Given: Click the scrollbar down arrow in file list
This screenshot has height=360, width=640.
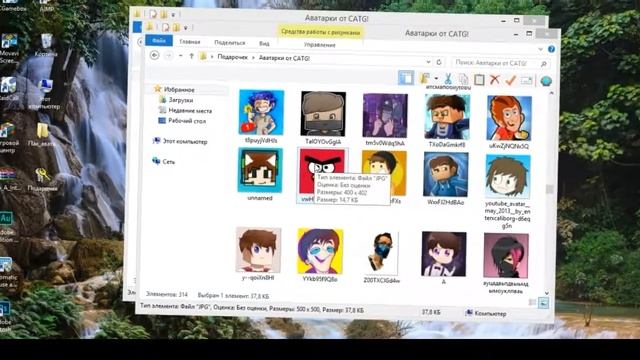Looking at the screenshot, I should point(547,293).
